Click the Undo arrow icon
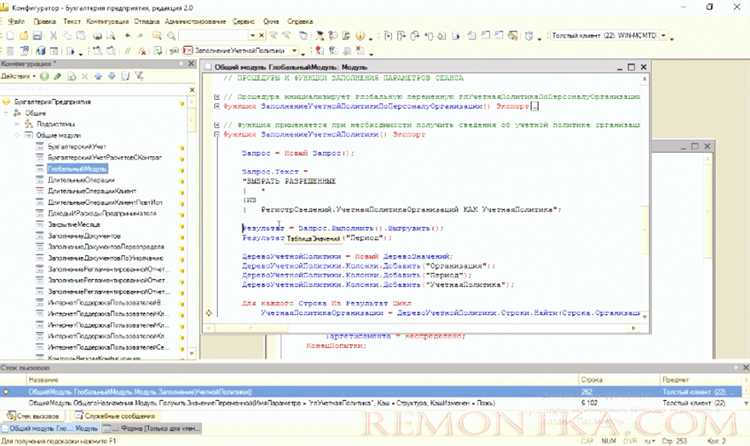This screenshot has height=446, width=750. 127,35
